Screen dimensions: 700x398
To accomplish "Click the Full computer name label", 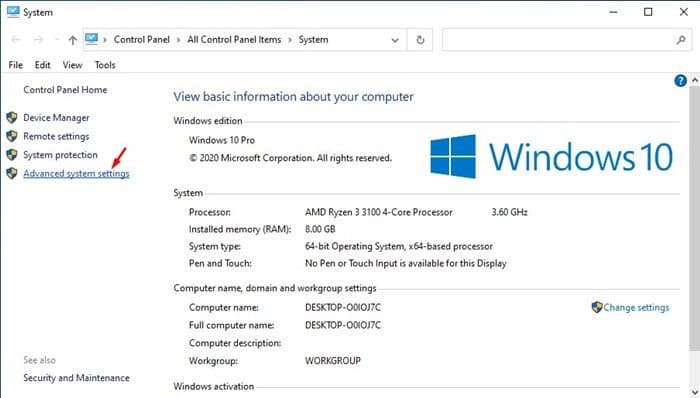I will click(x=231, y=325).
